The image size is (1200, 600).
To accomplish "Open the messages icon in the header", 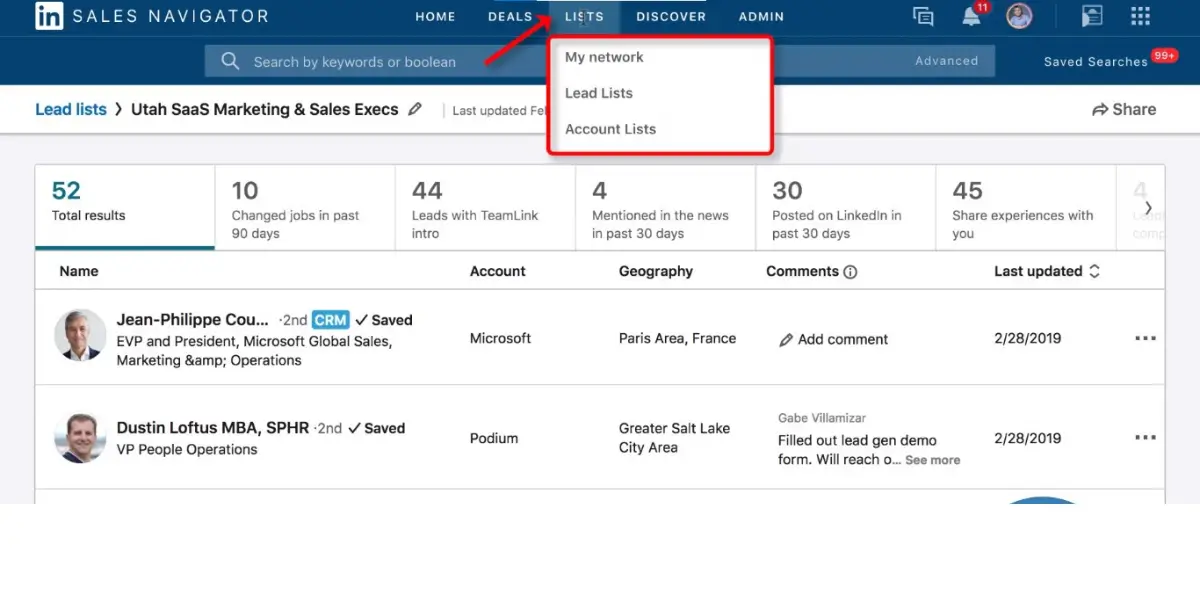I will click(x=923, y=16).
